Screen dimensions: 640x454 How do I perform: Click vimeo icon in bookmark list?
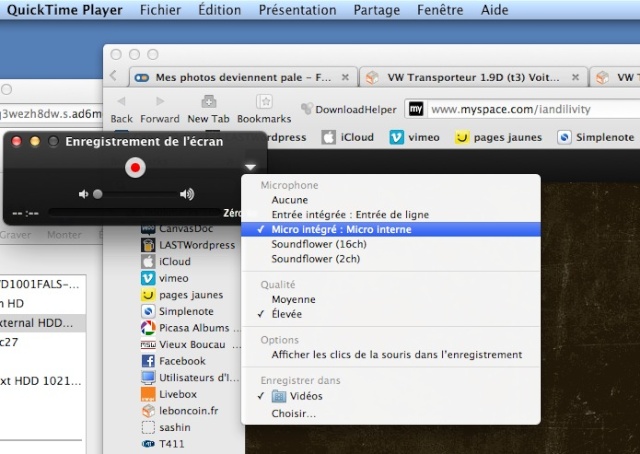[x=148, y=278]
